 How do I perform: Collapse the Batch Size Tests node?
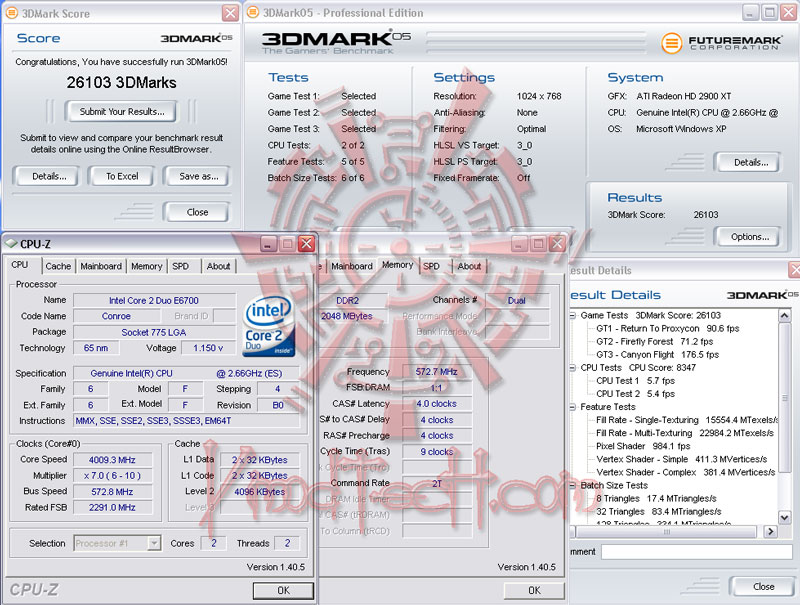pyautogui.click(x=573, y=486)
